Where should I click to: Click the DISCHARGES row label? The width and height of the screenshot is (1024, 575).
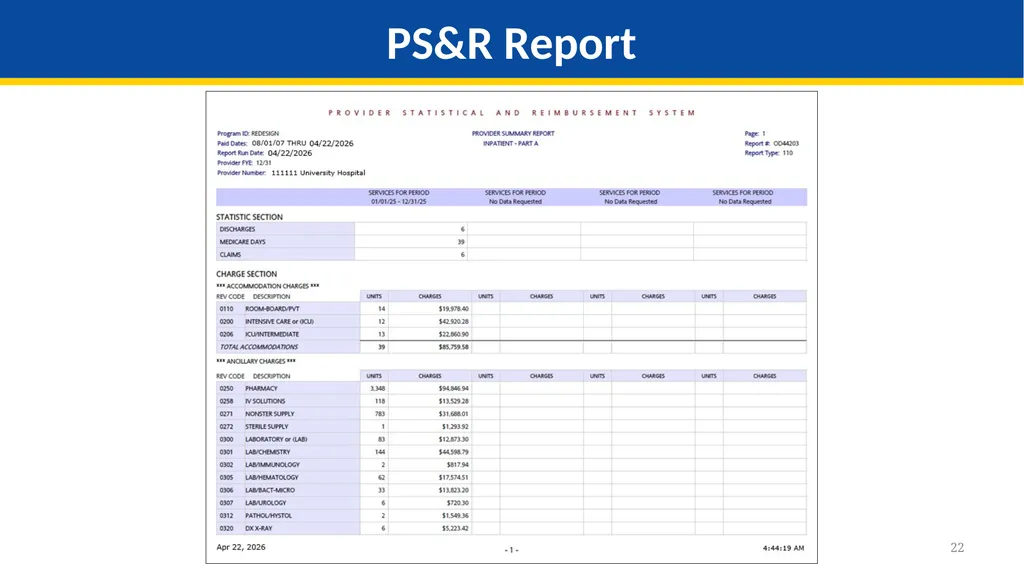pyautogui.click(x=238, y=229)
